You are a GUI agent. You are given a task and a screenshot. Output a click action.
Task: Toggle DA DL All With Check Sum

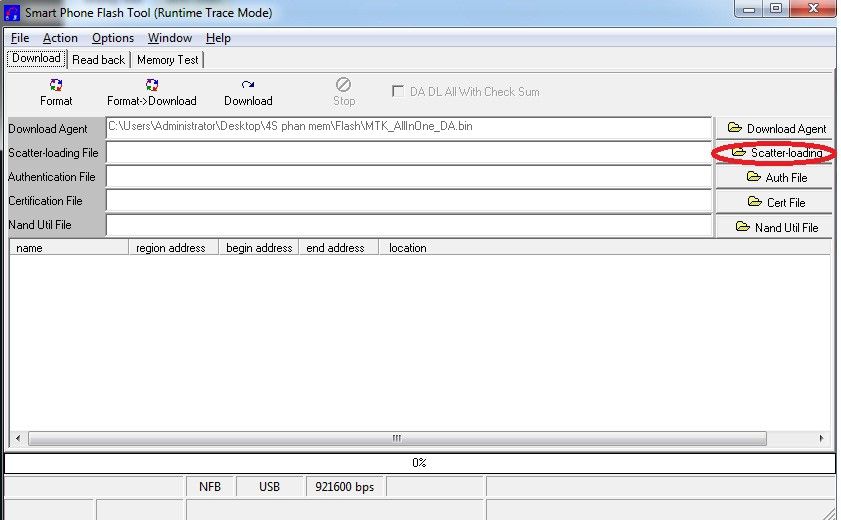point(398,91)
